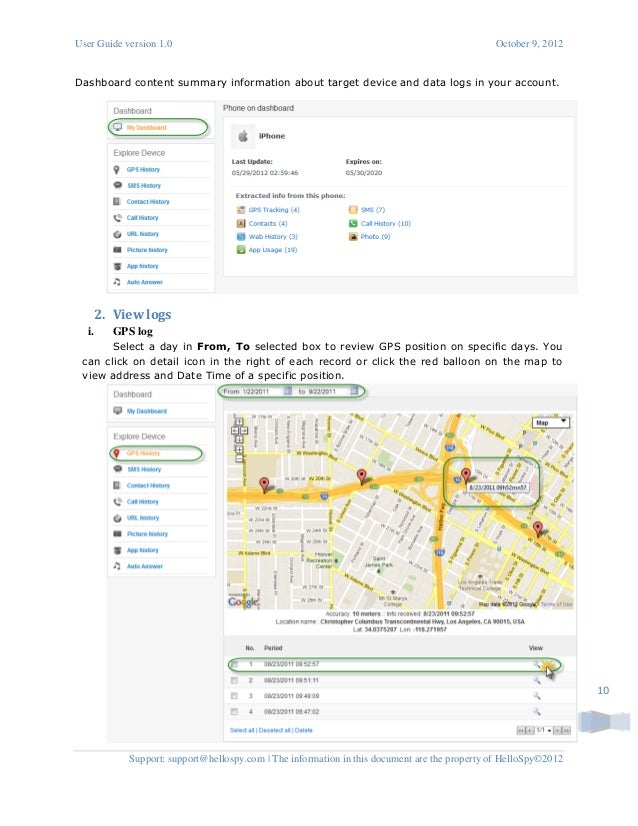Open the To date calendar picker
Screen dimensions: 638x826
(355, 391)
